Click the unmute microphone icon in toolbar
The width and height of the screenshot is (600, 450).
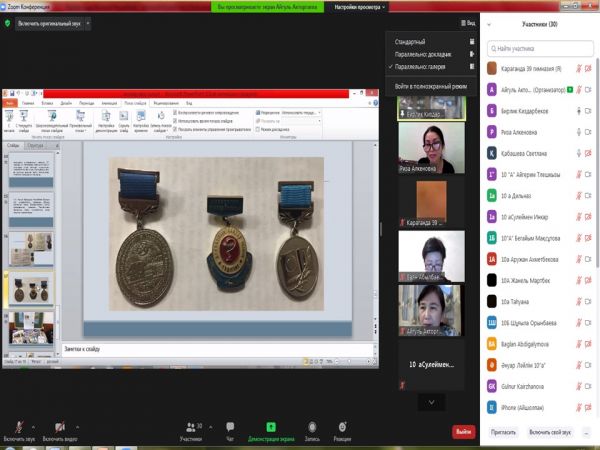(19, 426)
